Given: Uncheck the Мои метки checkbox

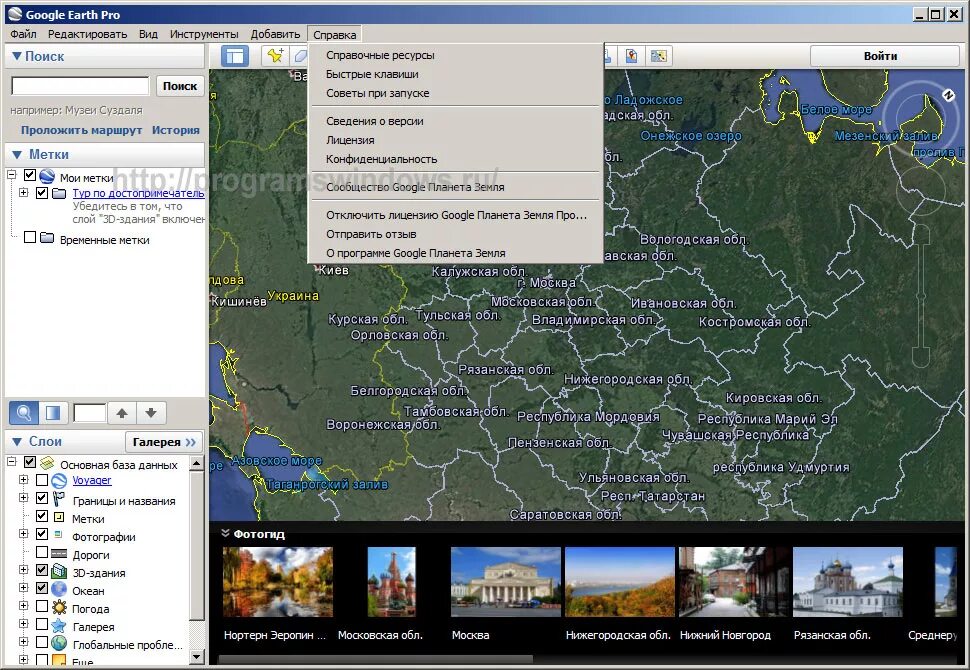Looking at the screenshot, I should tap(30, 175).
